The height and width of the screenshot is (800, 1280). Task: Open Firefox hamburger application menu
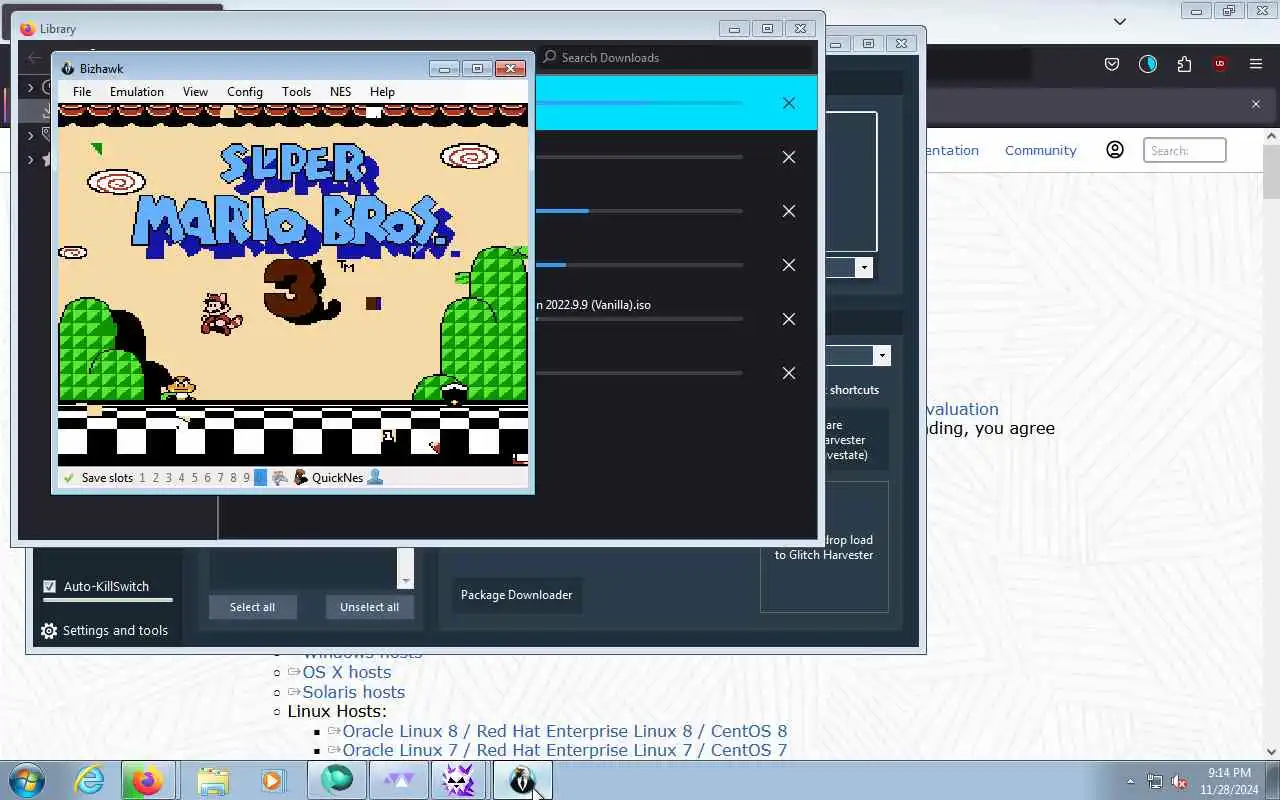[x=1256, y=64]
